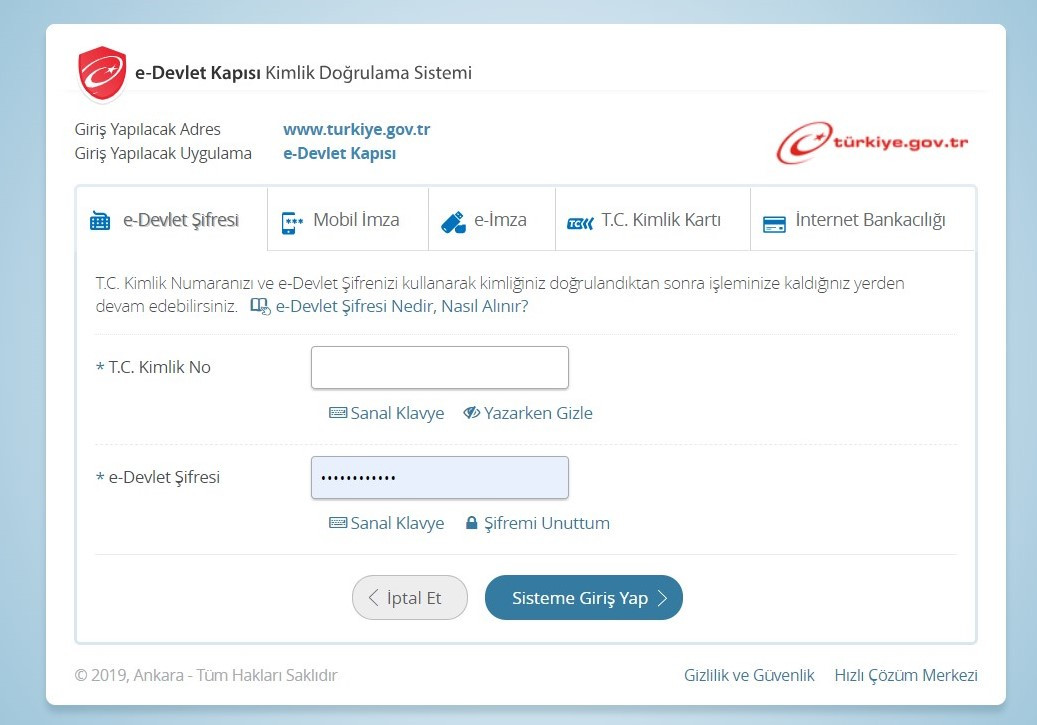
Task: Open the e-Devlet Kapısı application link
Action: [339, 153]
